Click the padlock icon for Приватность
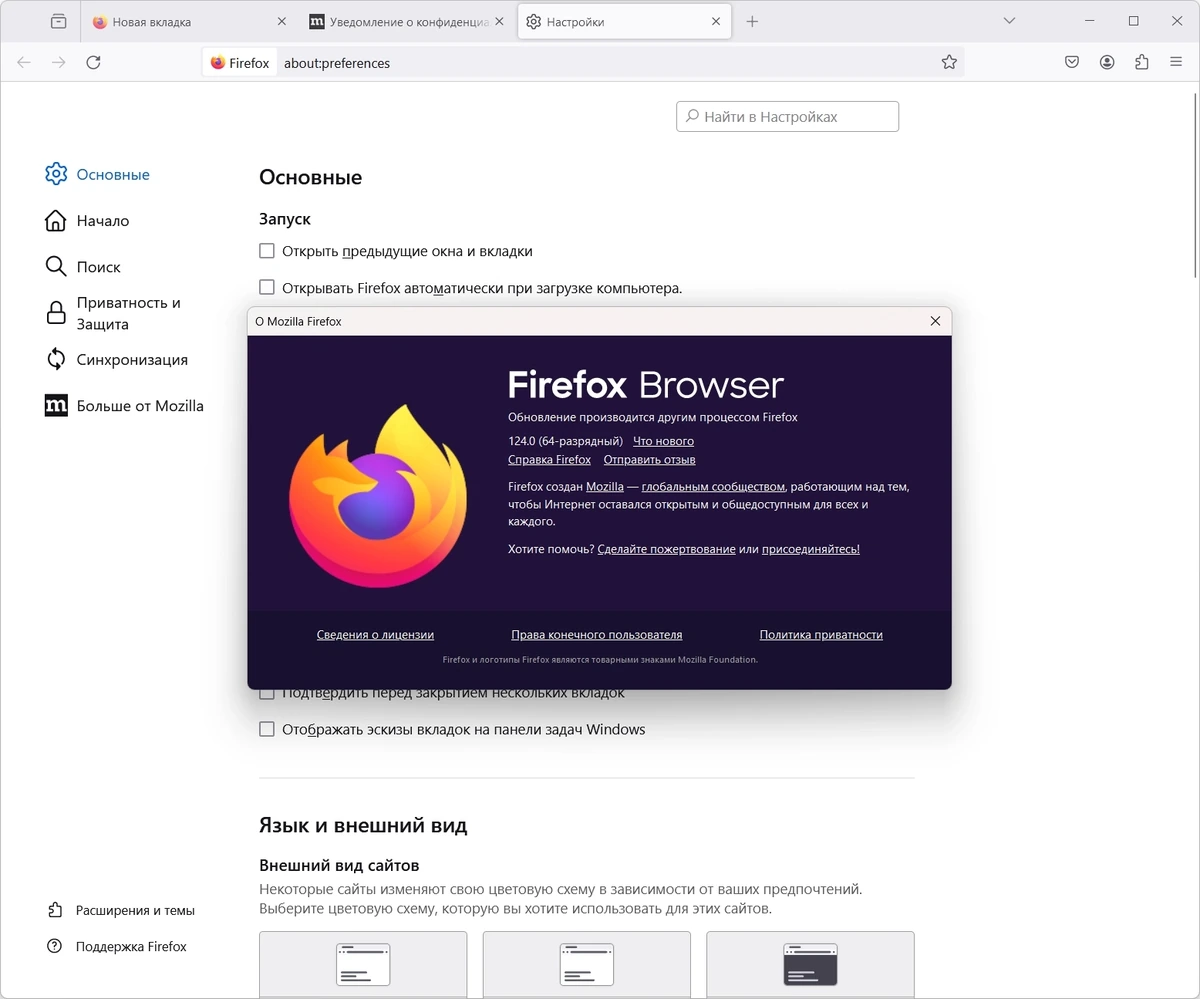 pyautogui.click(x=56, y=313)
